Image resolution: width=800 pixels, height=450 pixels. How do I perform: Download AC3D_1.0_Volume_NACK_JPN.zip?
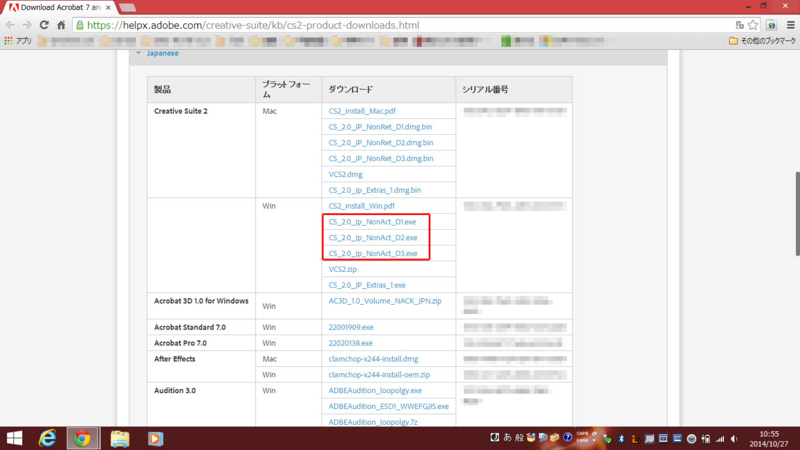click(x=385, y=301)
